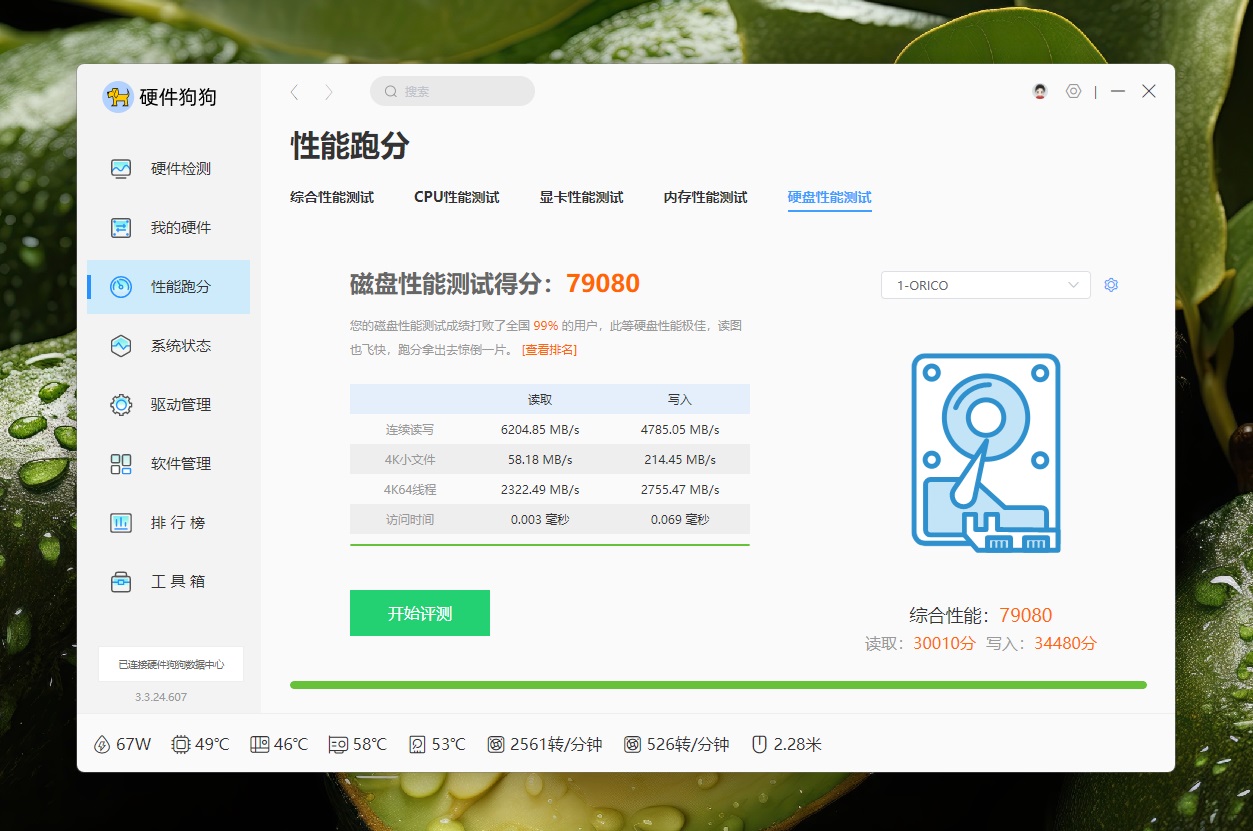
Task: Click 4K write value 214.45 MB/s
Action: (x=680, y=460)
